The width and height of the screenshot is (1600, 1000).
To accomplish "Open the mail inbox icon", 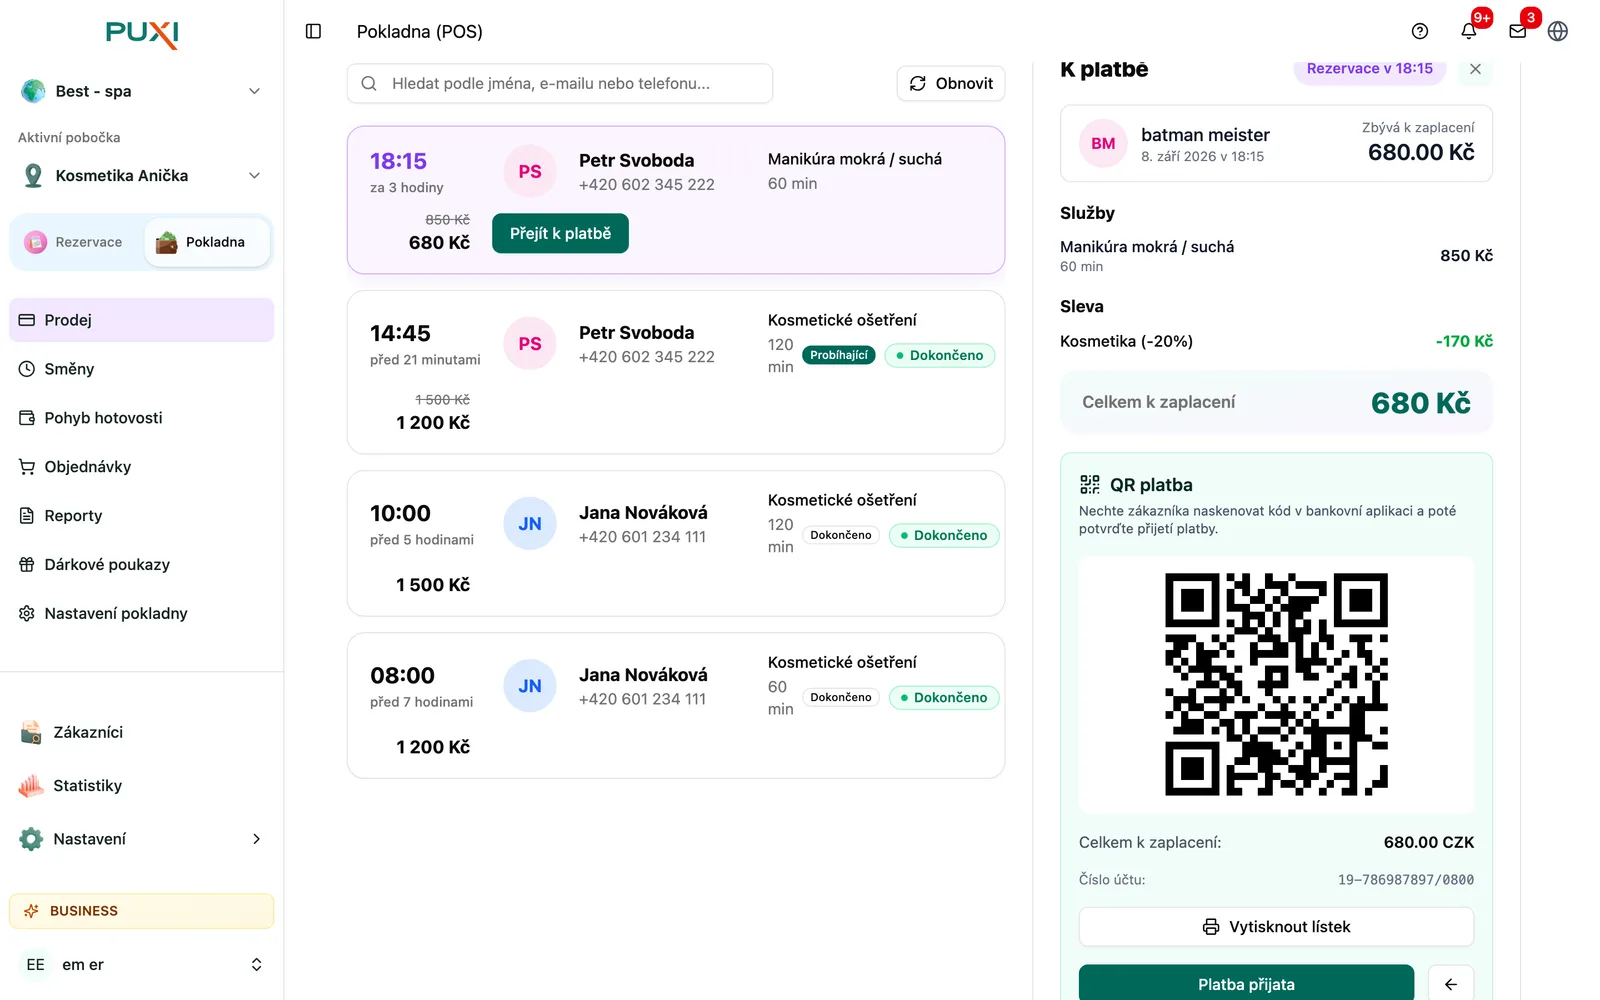I will click(x=1518, y=31).
